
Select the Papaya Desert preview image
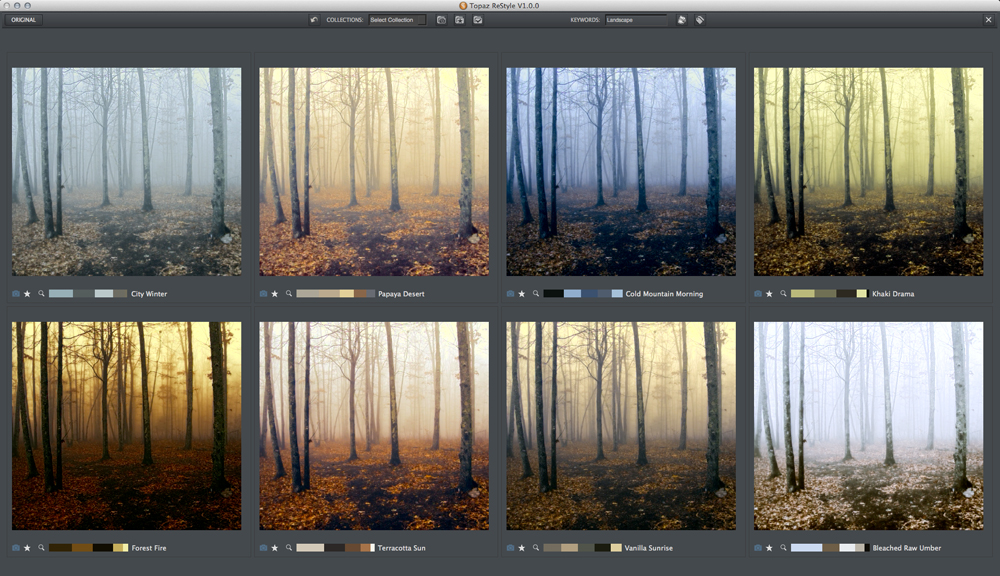(374, 172)
